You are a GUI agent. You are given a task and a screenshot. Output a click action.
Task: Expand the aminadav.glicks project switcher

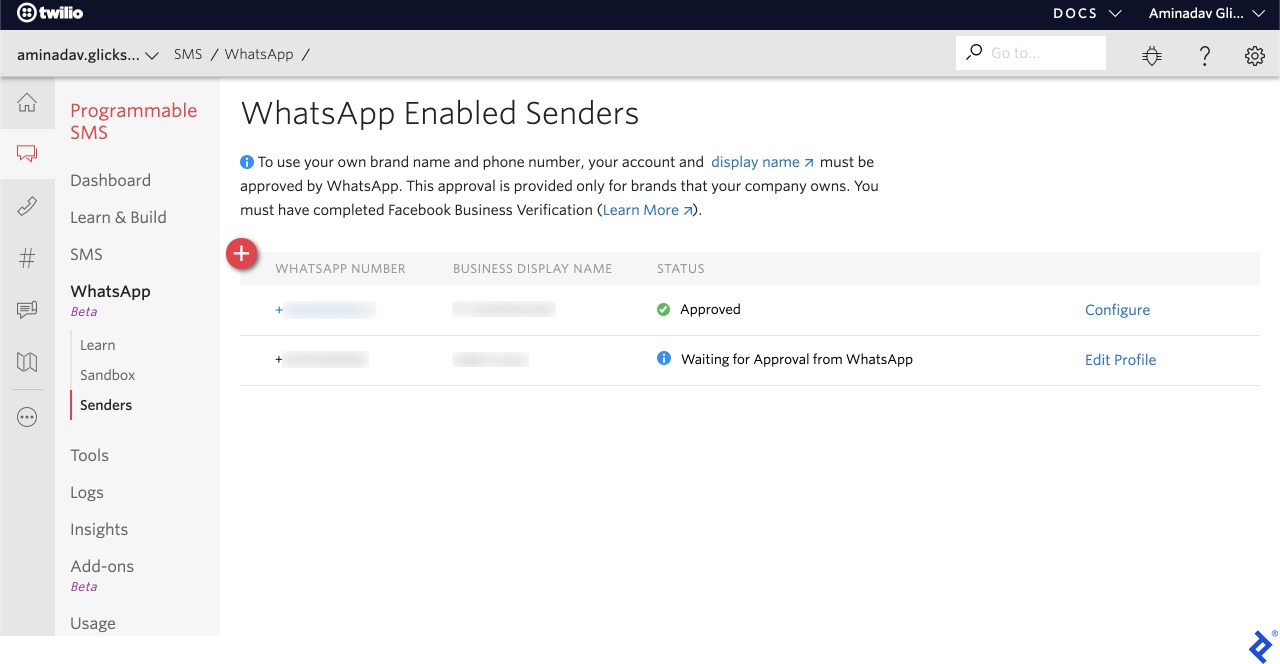pos(88,55)
